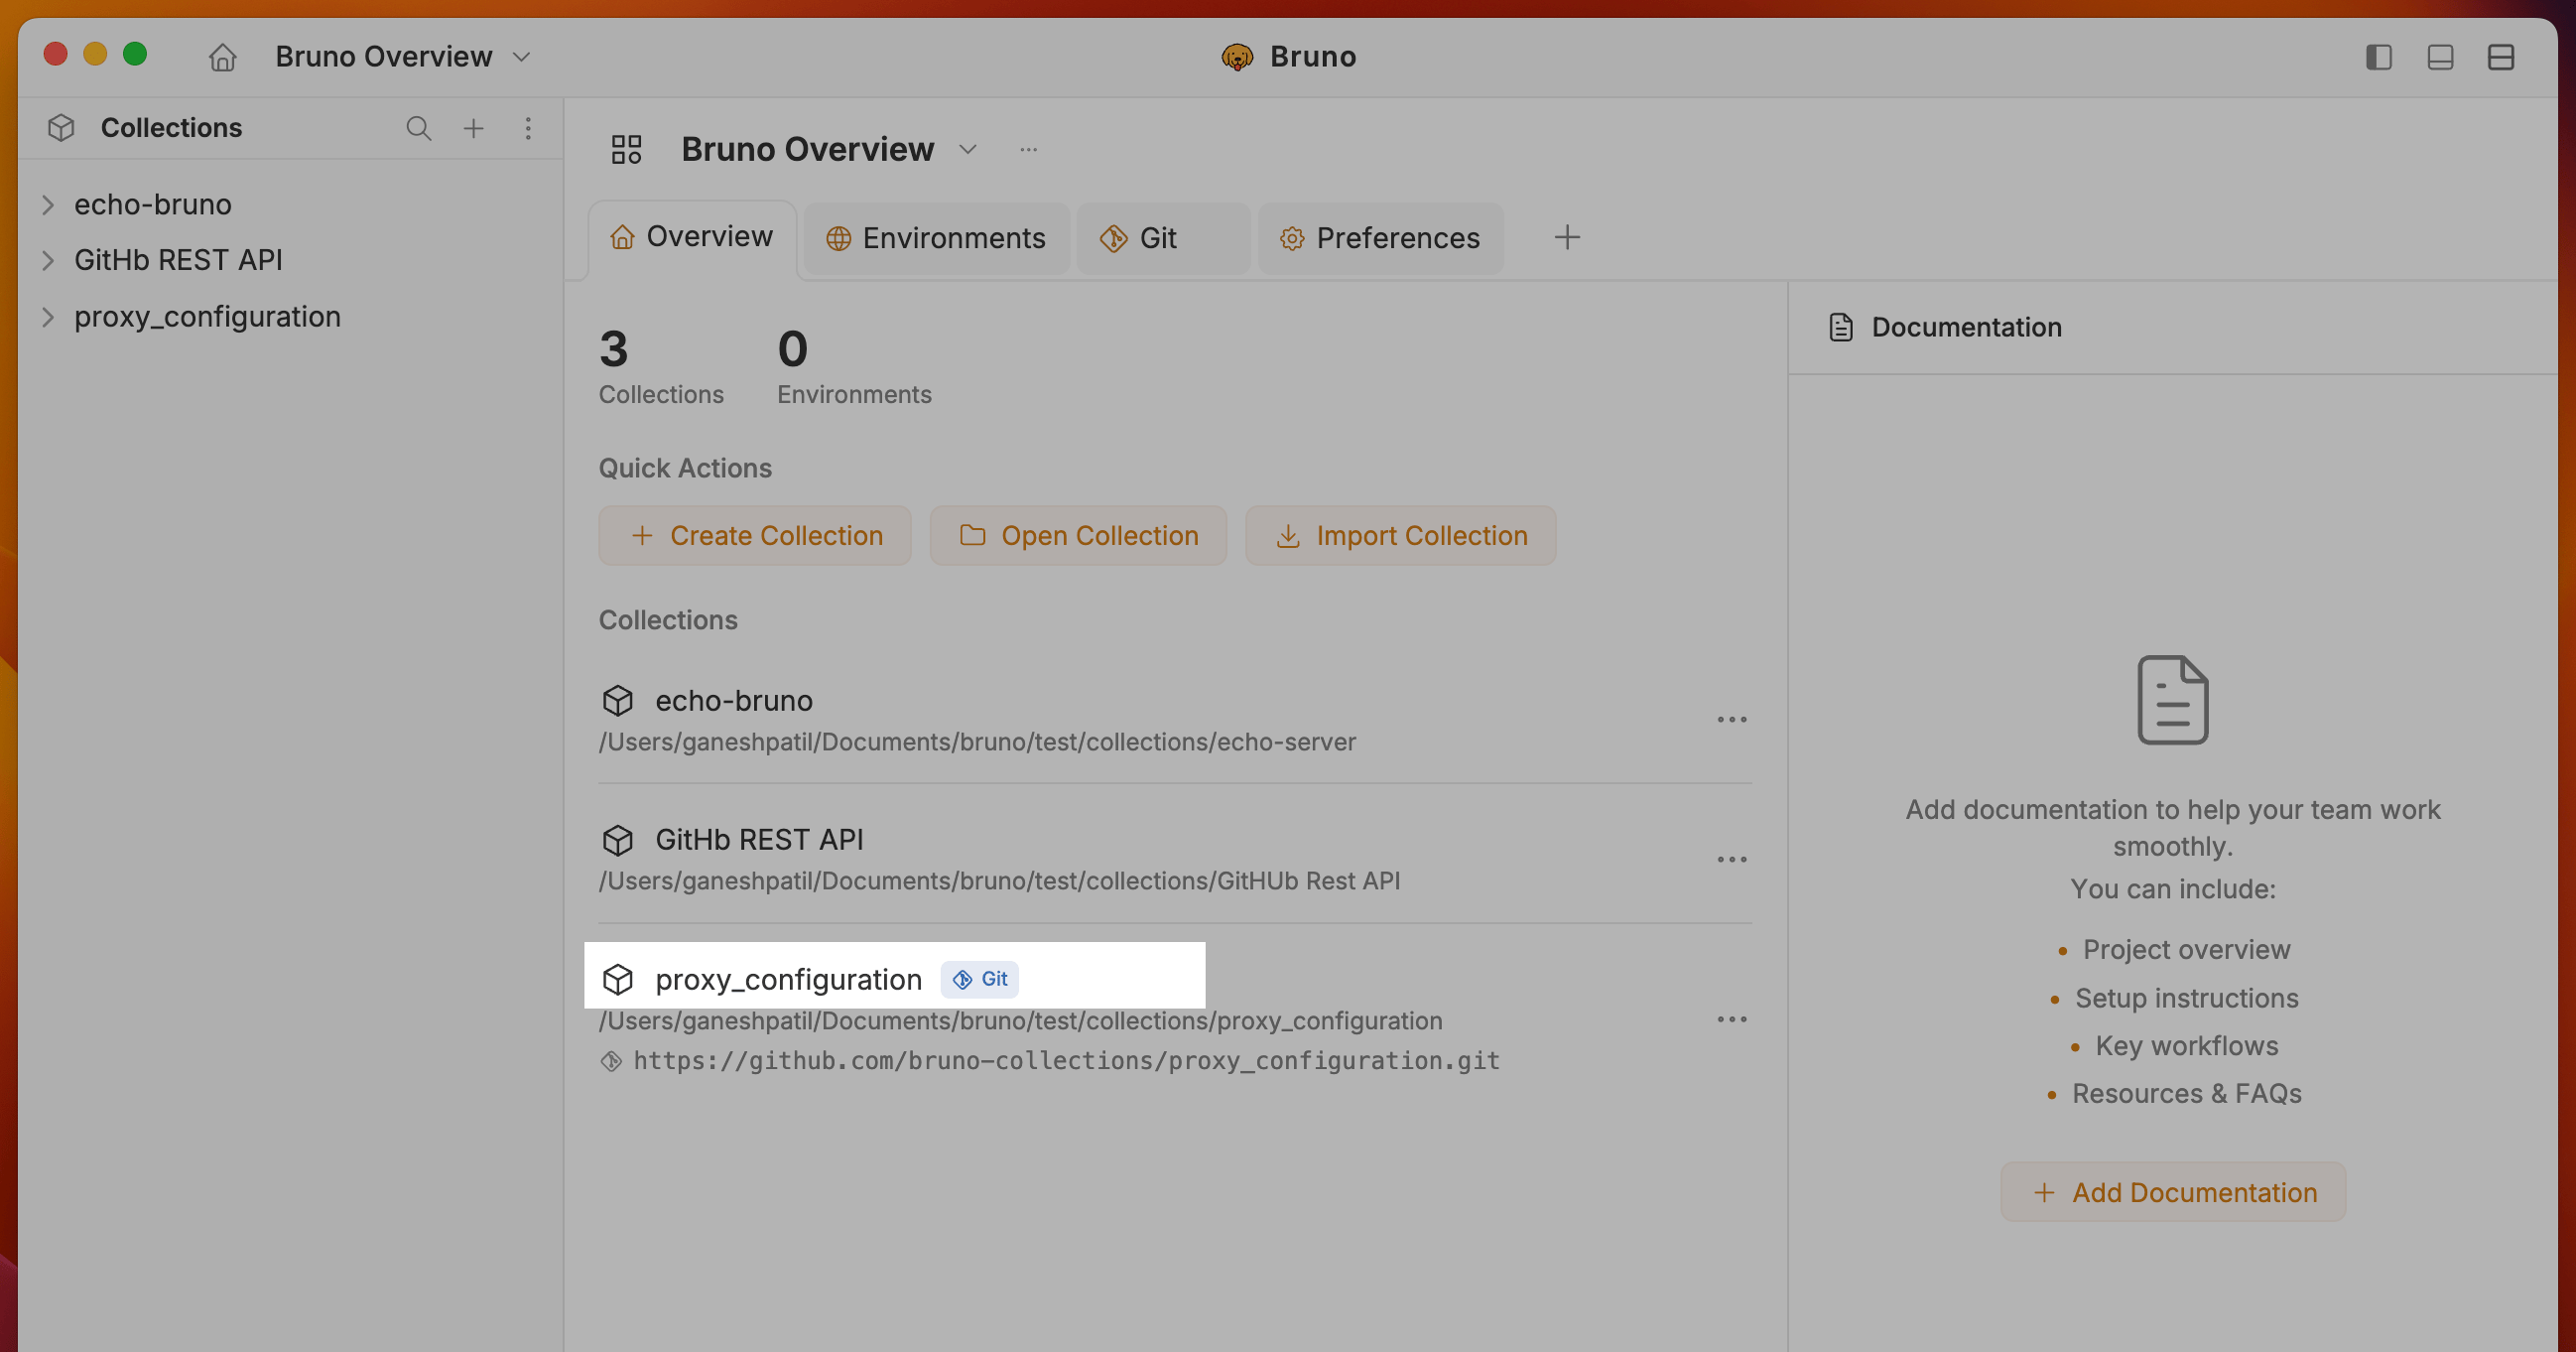Switch to the Environments tab

click(936, 238)
